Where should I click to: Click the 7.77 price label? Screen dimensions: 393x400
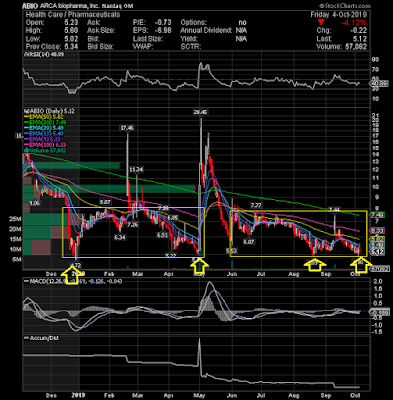pyautogui.click(x=256, y=205)
